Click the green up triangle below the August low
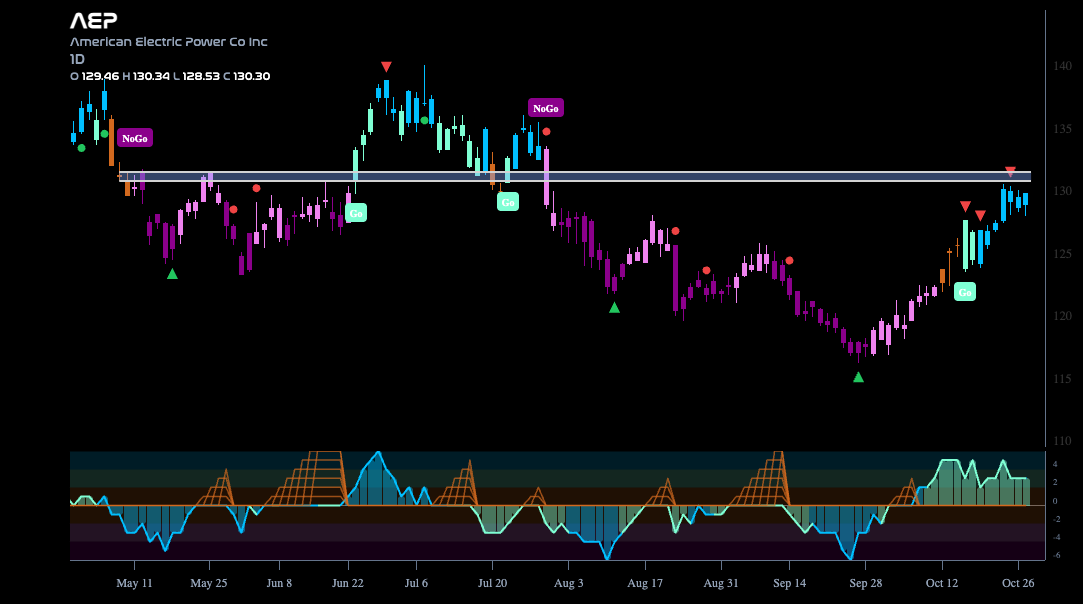This screenshot has width=1083, height=604. [615, 308]
